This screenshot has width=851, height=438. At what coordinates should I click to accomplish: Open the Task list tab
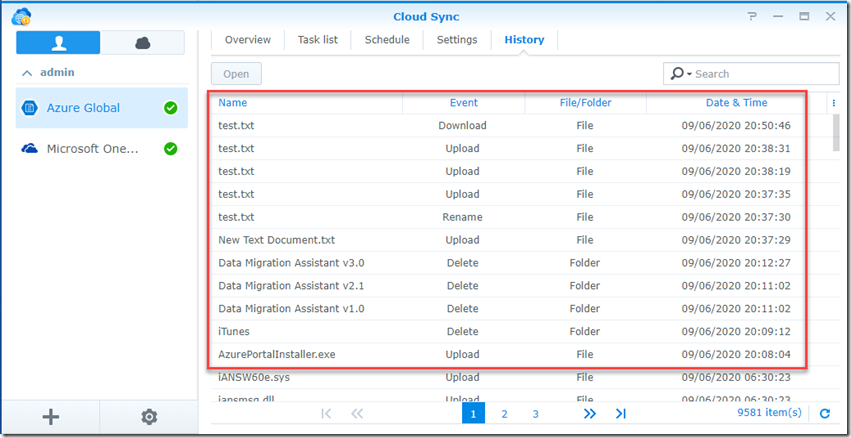pyautogui.click(x=317, y=40)
